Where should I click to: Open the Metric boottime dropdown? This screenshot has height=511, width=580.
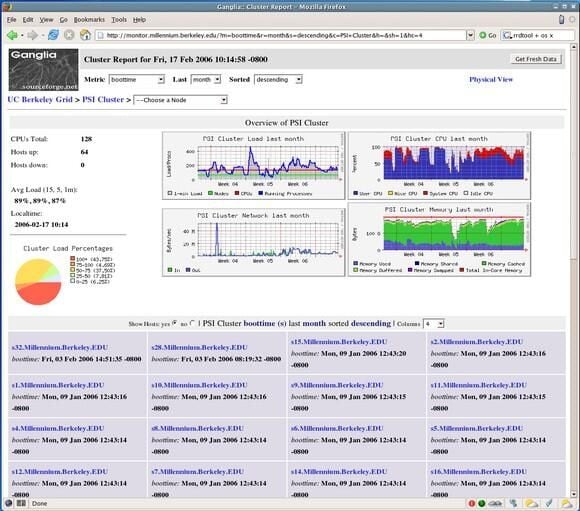(x=136, y=80)
